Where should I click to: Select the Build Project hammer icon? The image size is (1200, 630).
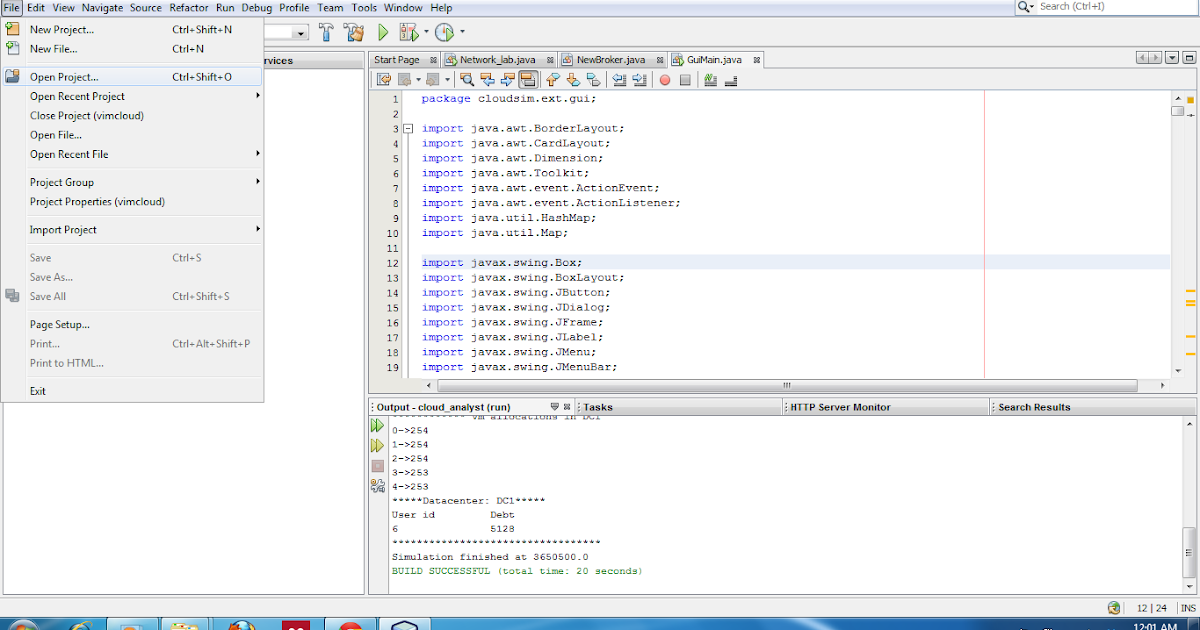coord(326,32)
